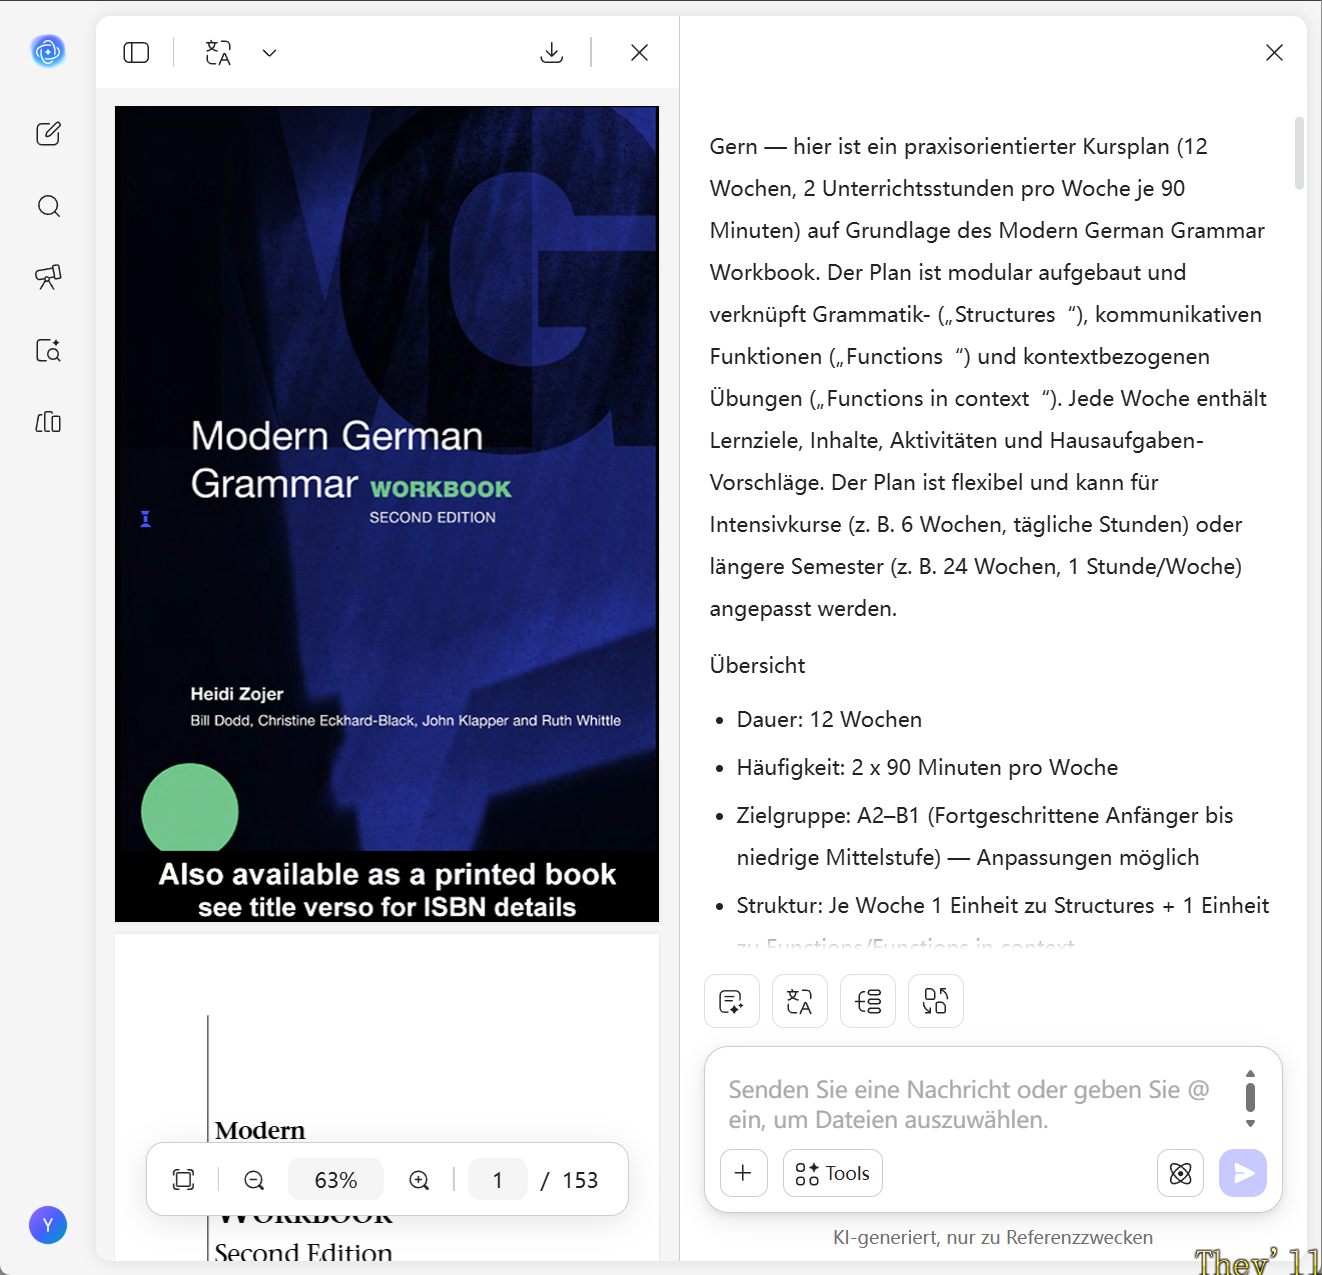1322x1275 pixels.
Task: Send the message with the arrow button
Action: [1243, 1173]
